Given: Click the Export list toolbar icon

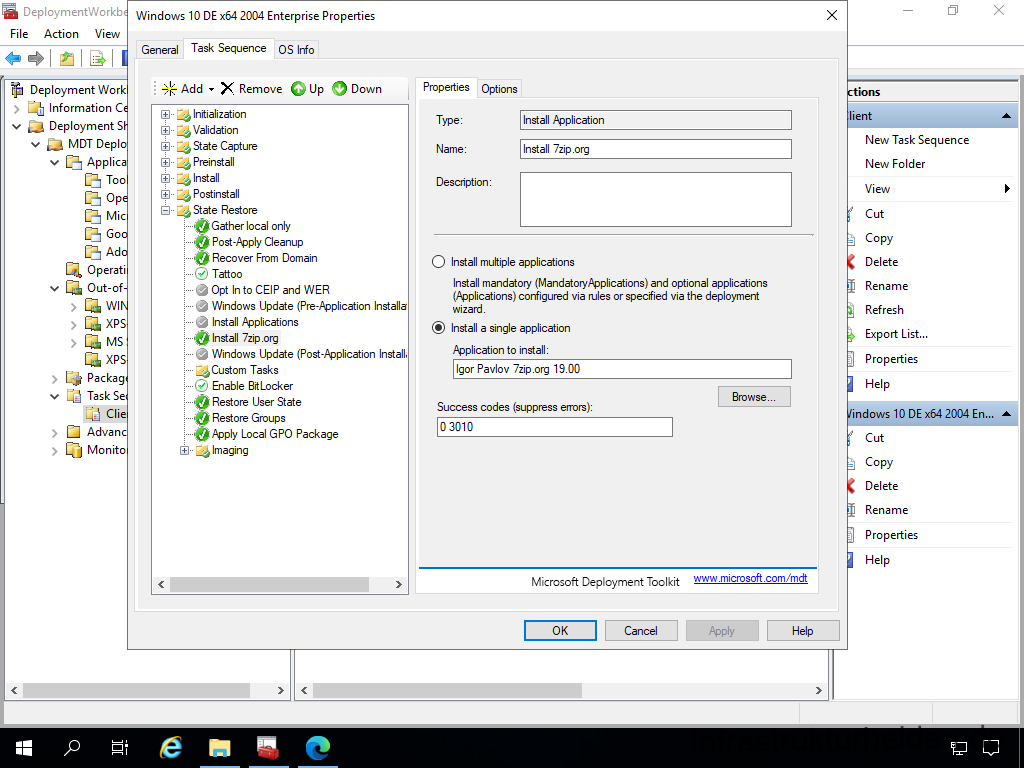Looking at the screenshot, I should 98,59.
